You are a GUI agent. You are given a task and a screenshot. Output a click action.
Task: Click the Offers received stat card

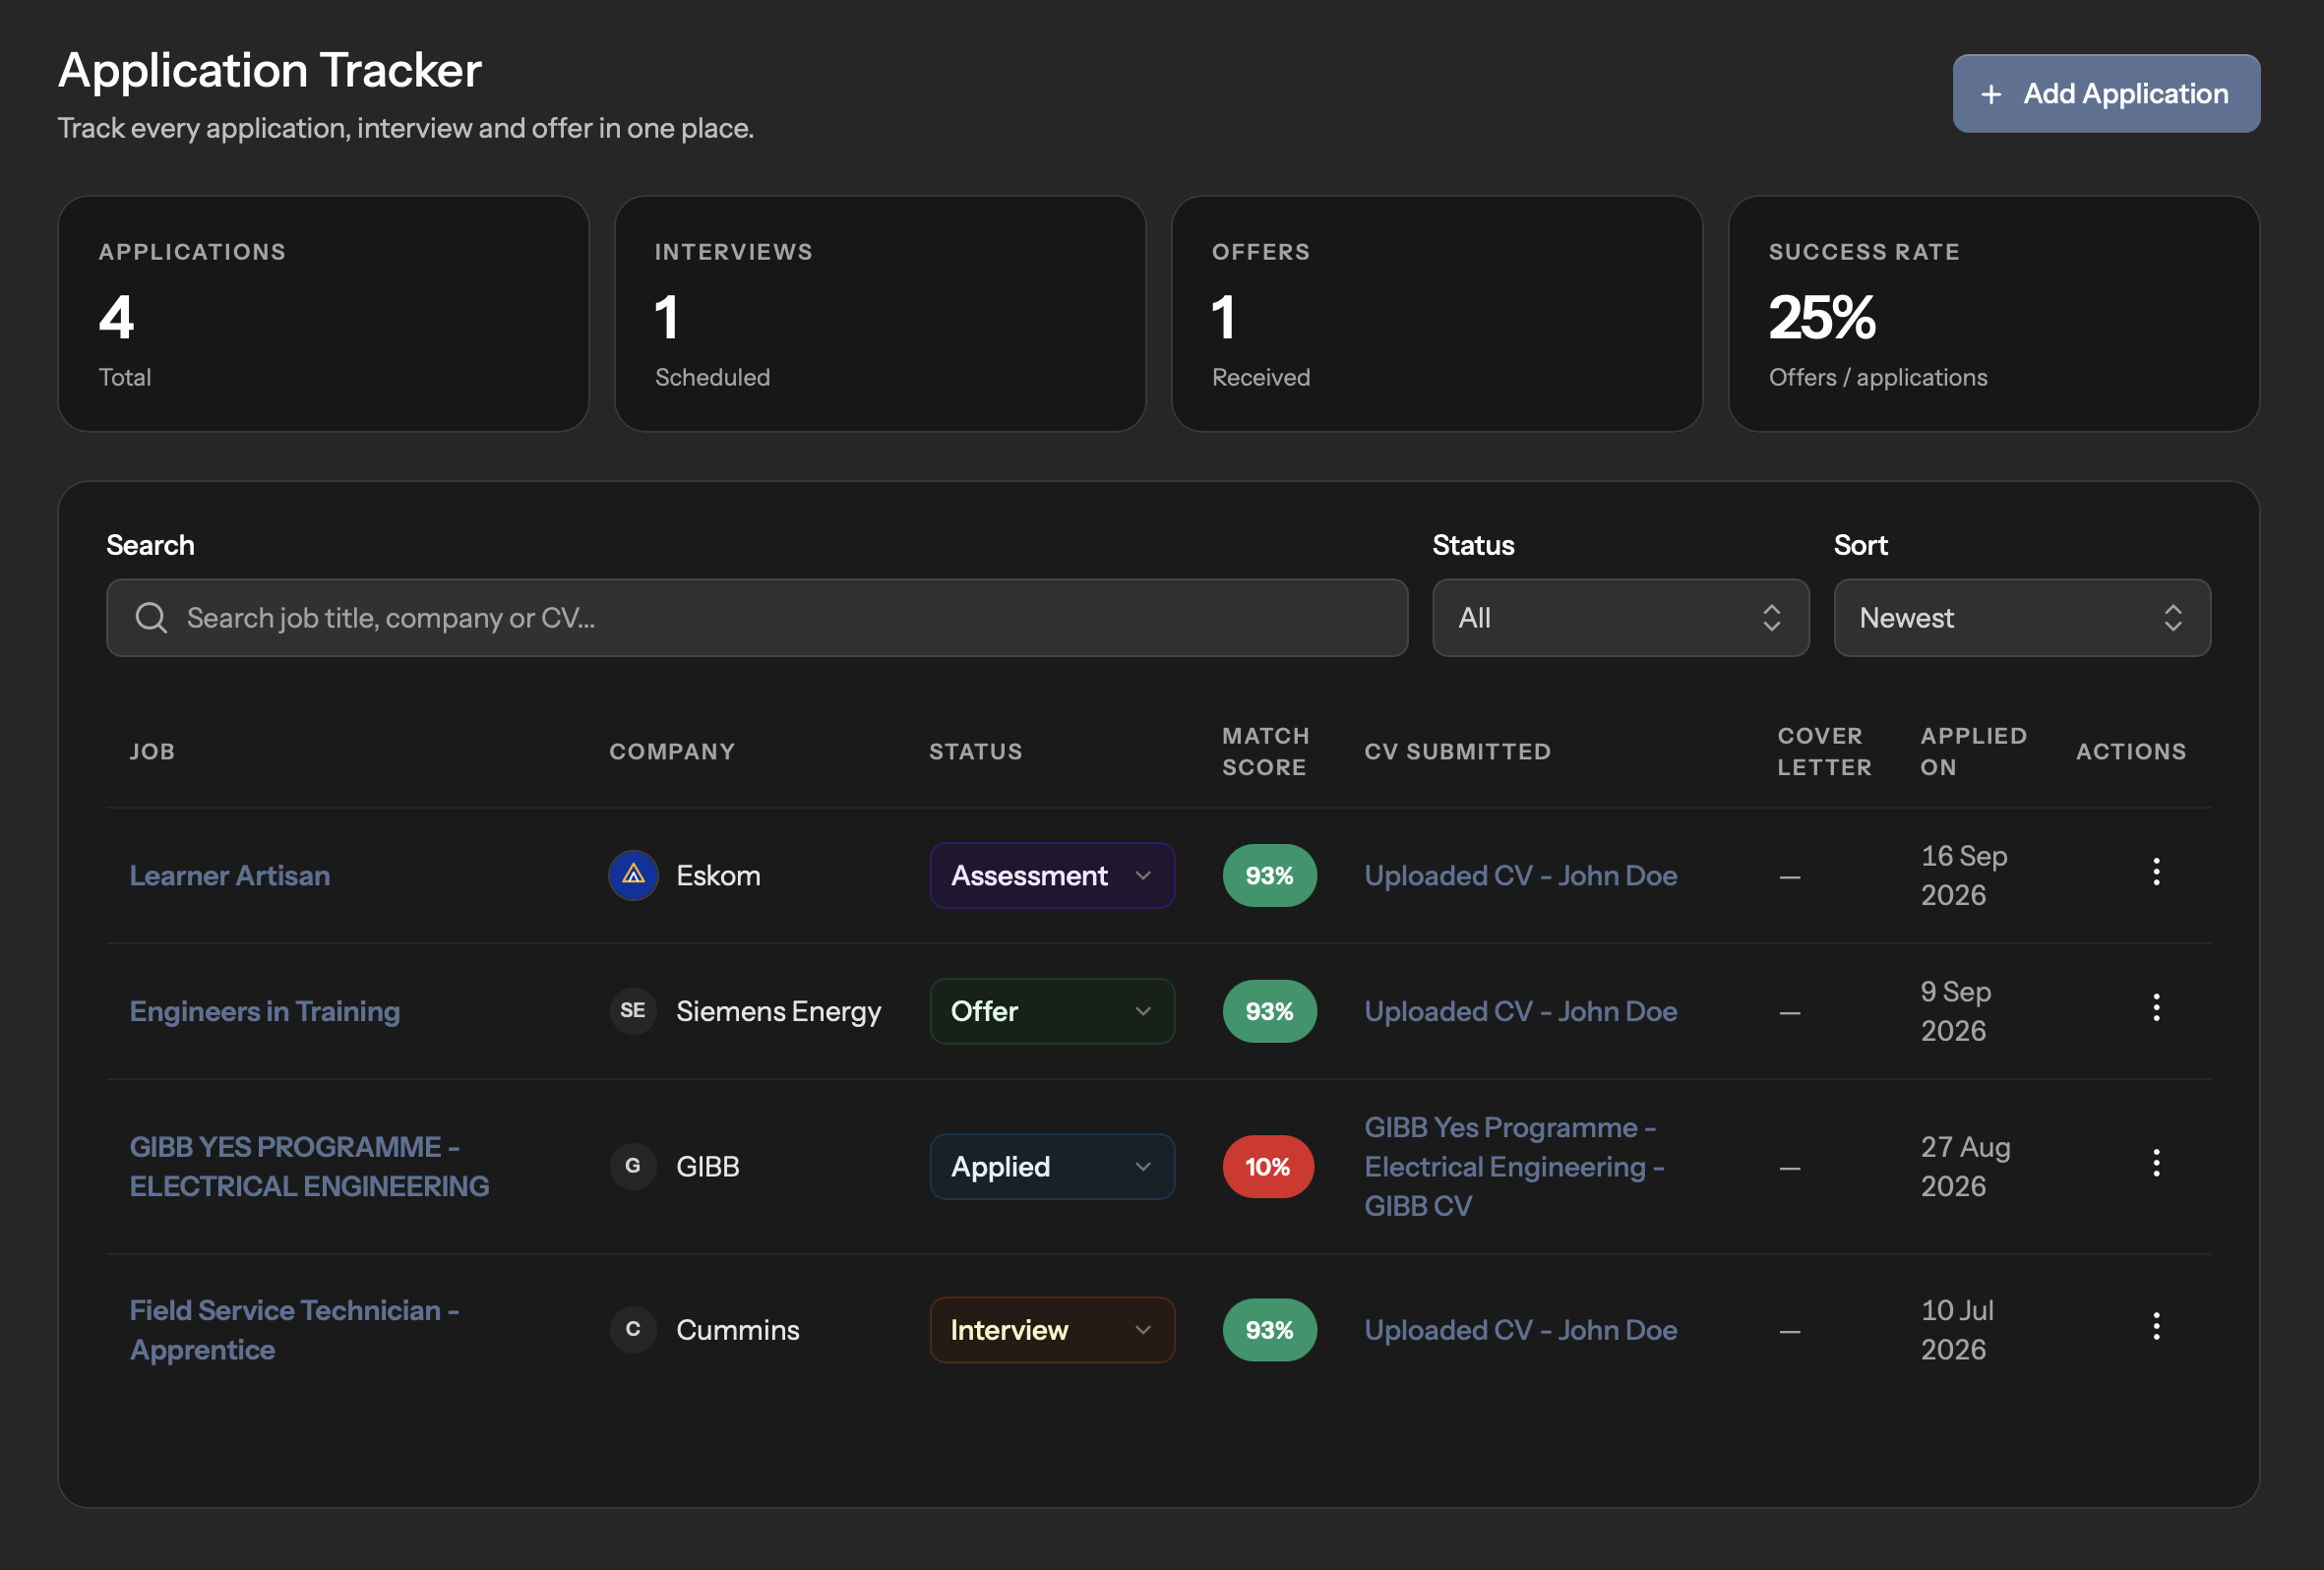(1437, 314)
